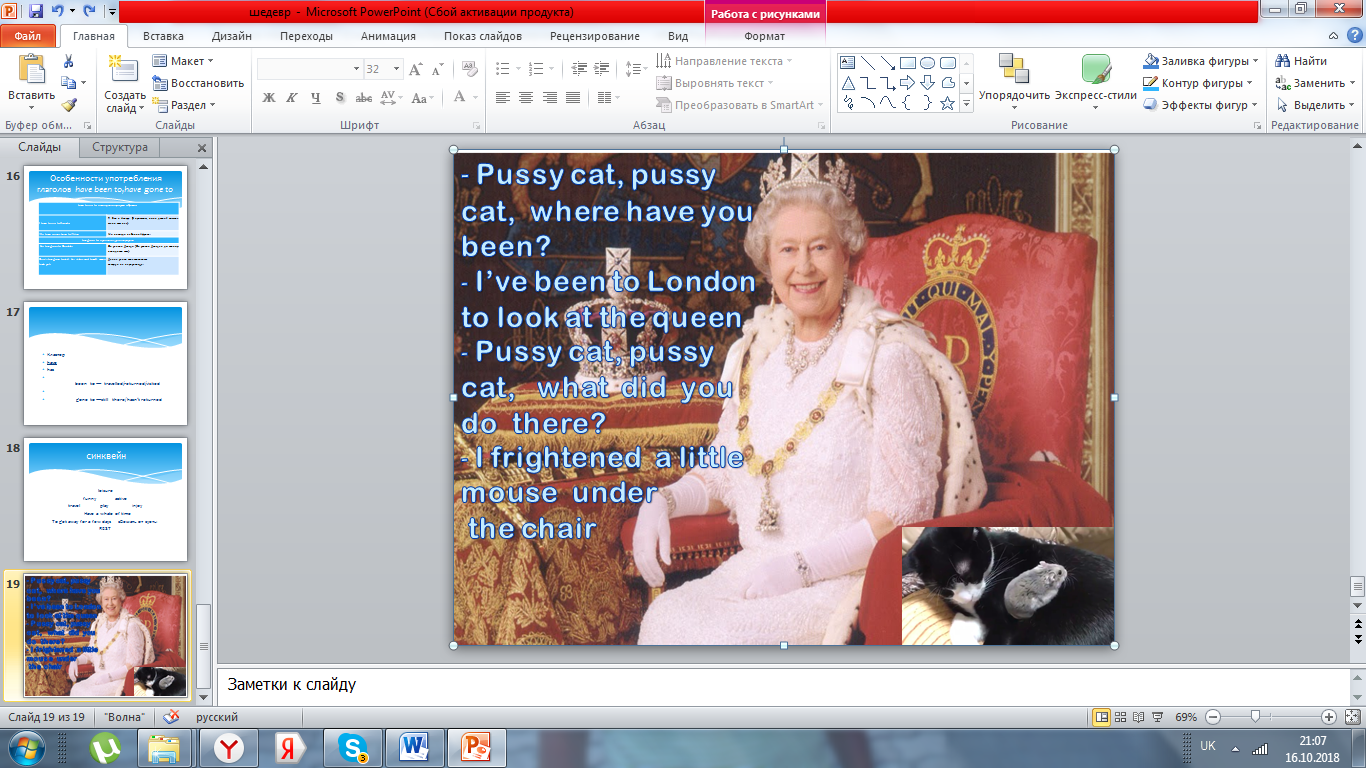1366x768 pixels.
Task: Select the rectangle shape in shapes gallery
Action: pos(908,63)
